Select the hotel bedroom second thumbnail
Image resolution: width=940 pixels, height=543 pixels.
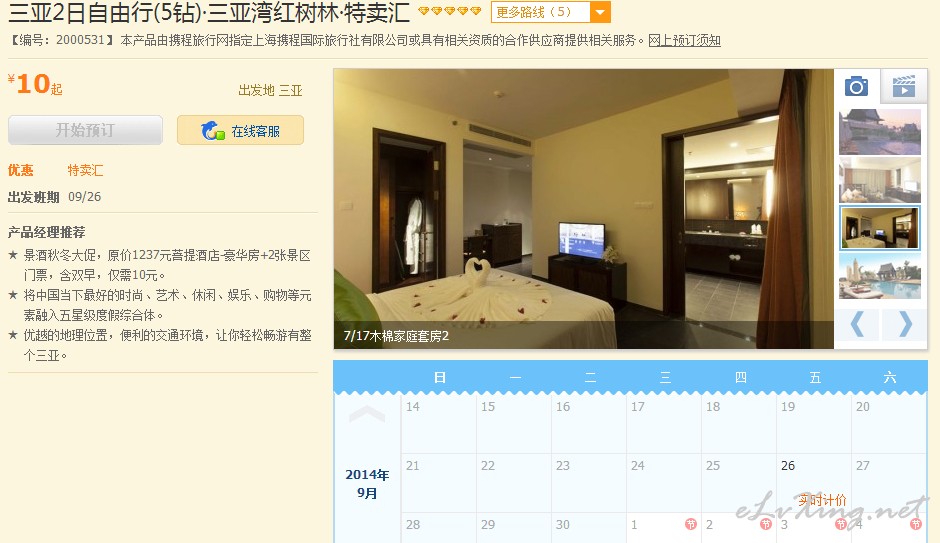pyautogui.click(x=879, y=180)
